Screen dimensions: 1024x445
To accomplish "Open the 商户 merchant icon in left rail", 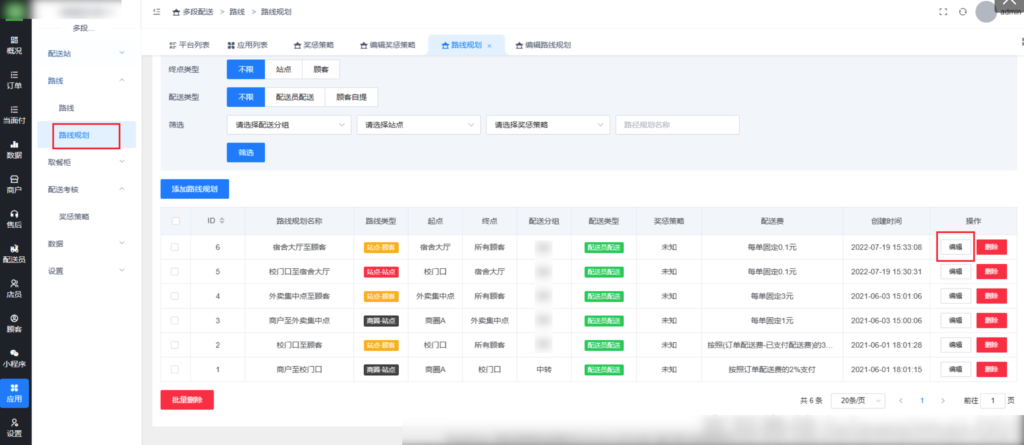I will pyautogui.click(x=14, y=184).
